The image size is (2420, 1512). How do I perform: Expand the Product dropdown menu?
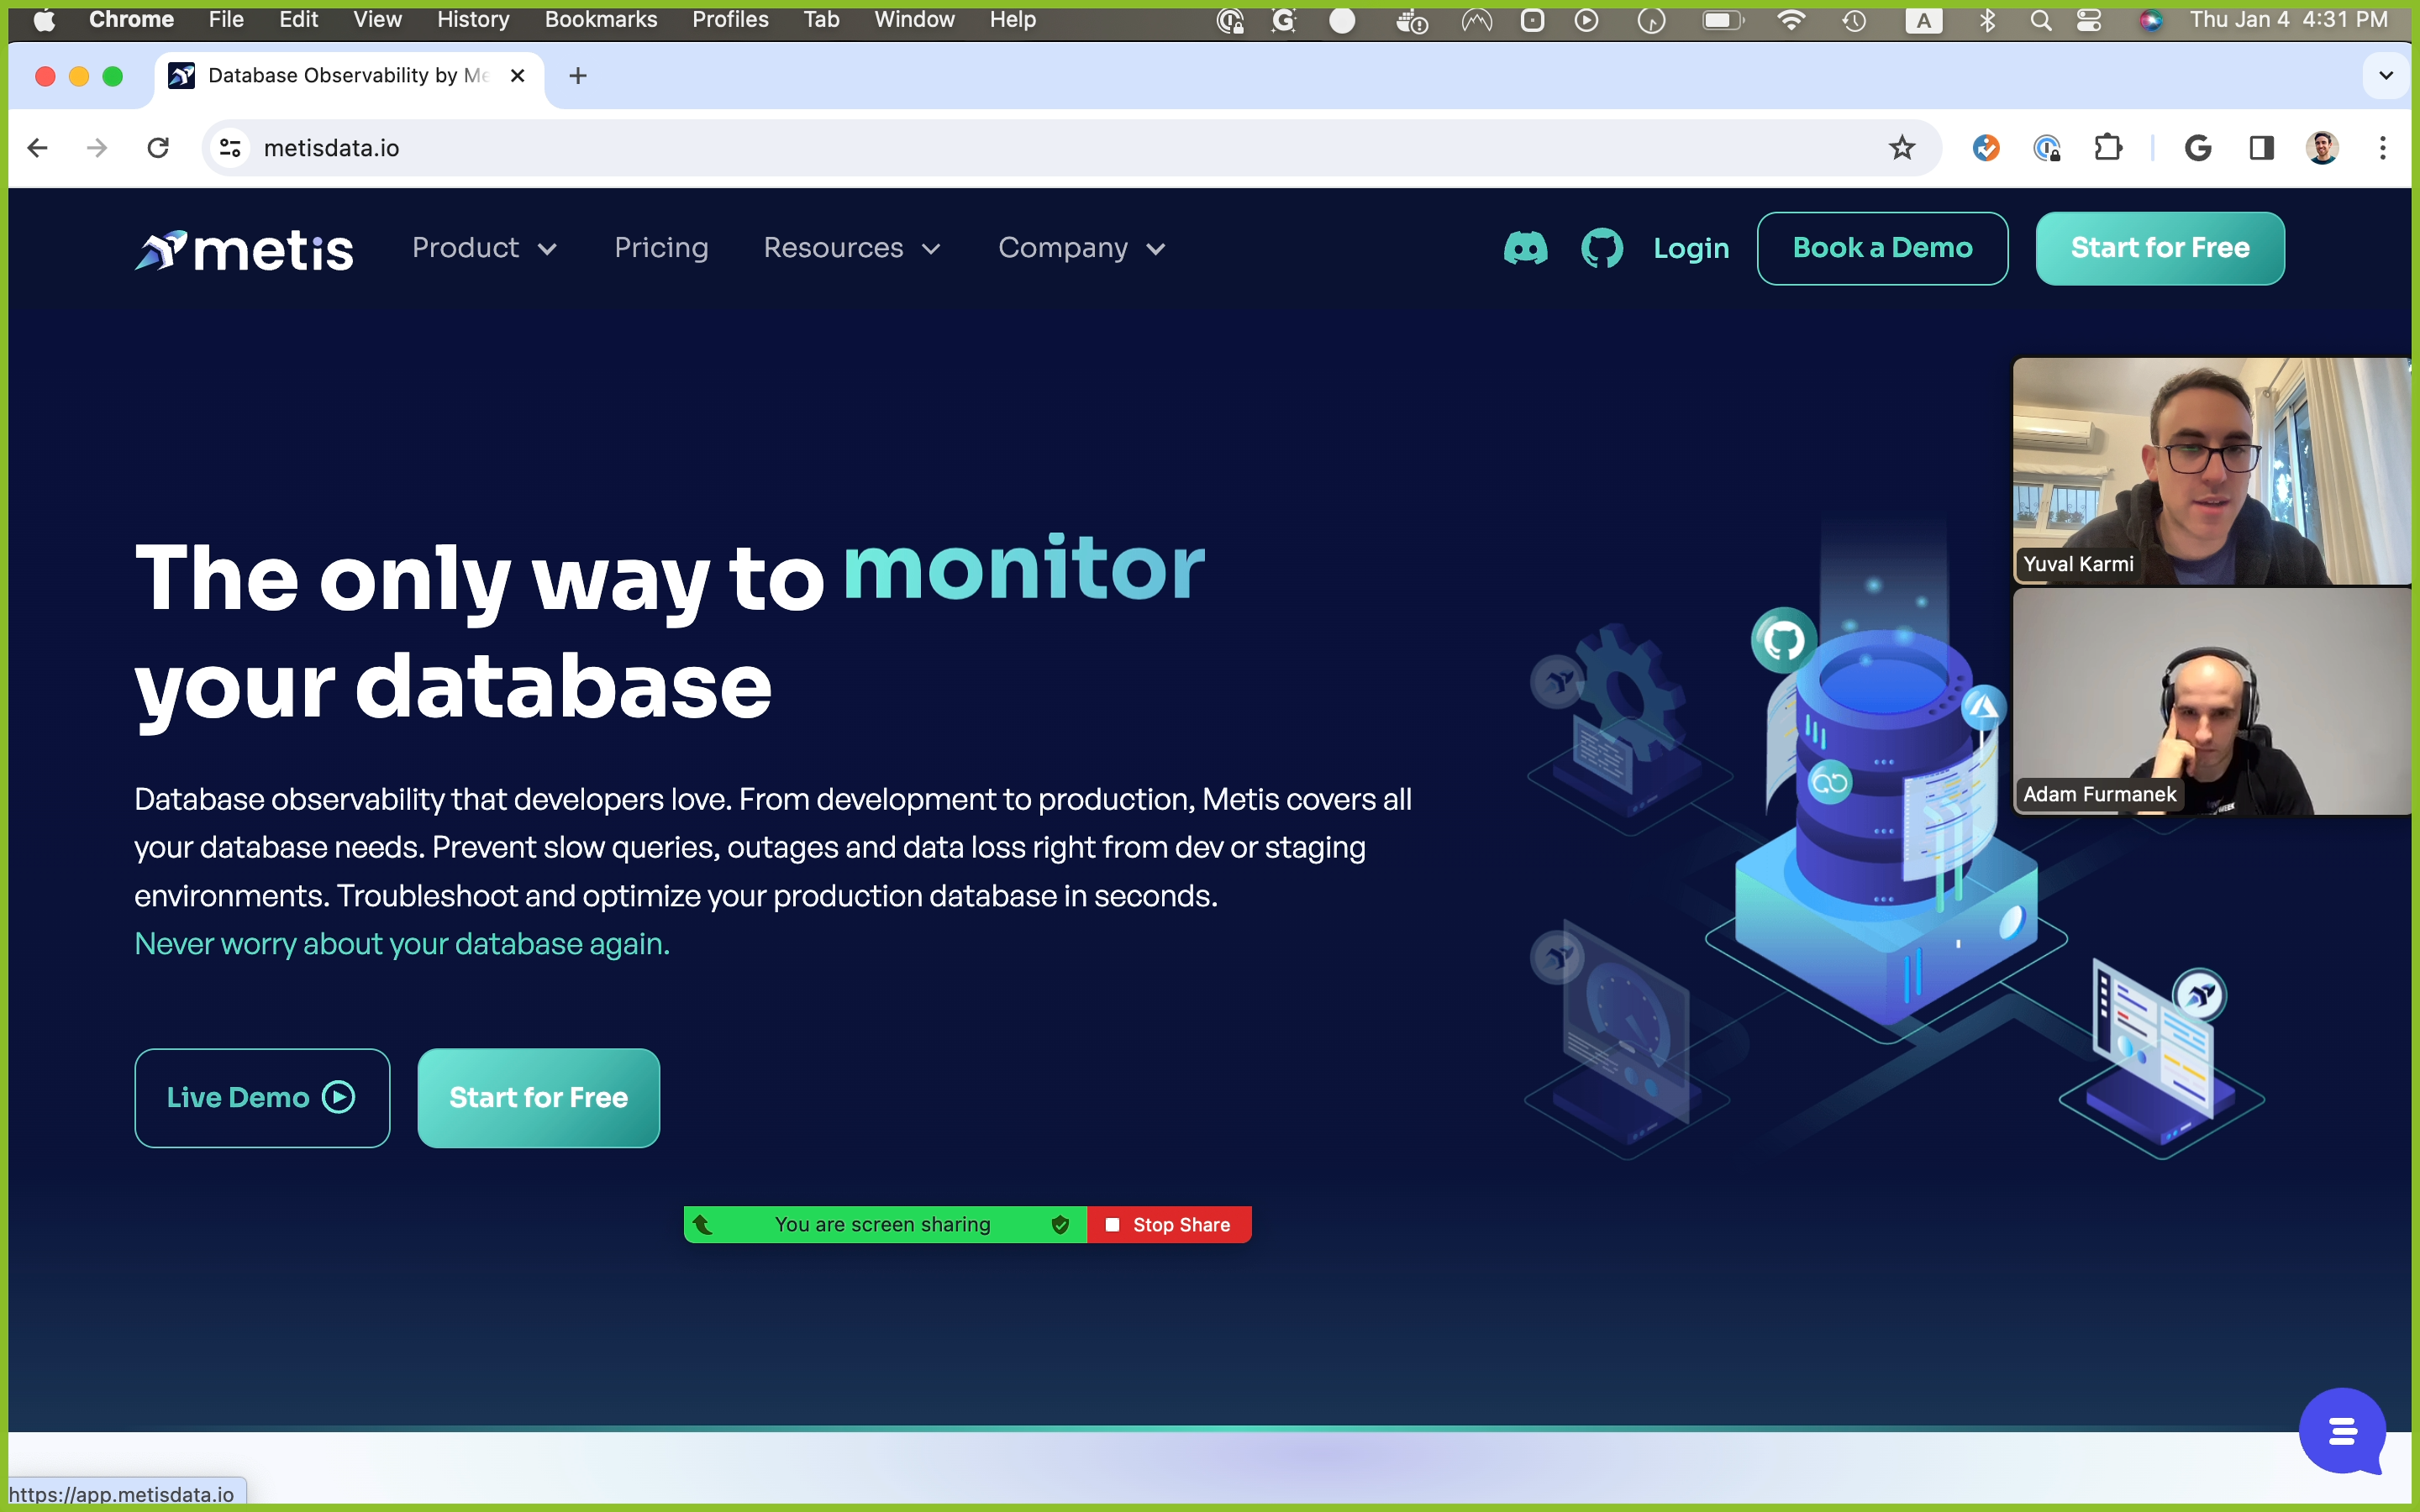pos(484,248)
